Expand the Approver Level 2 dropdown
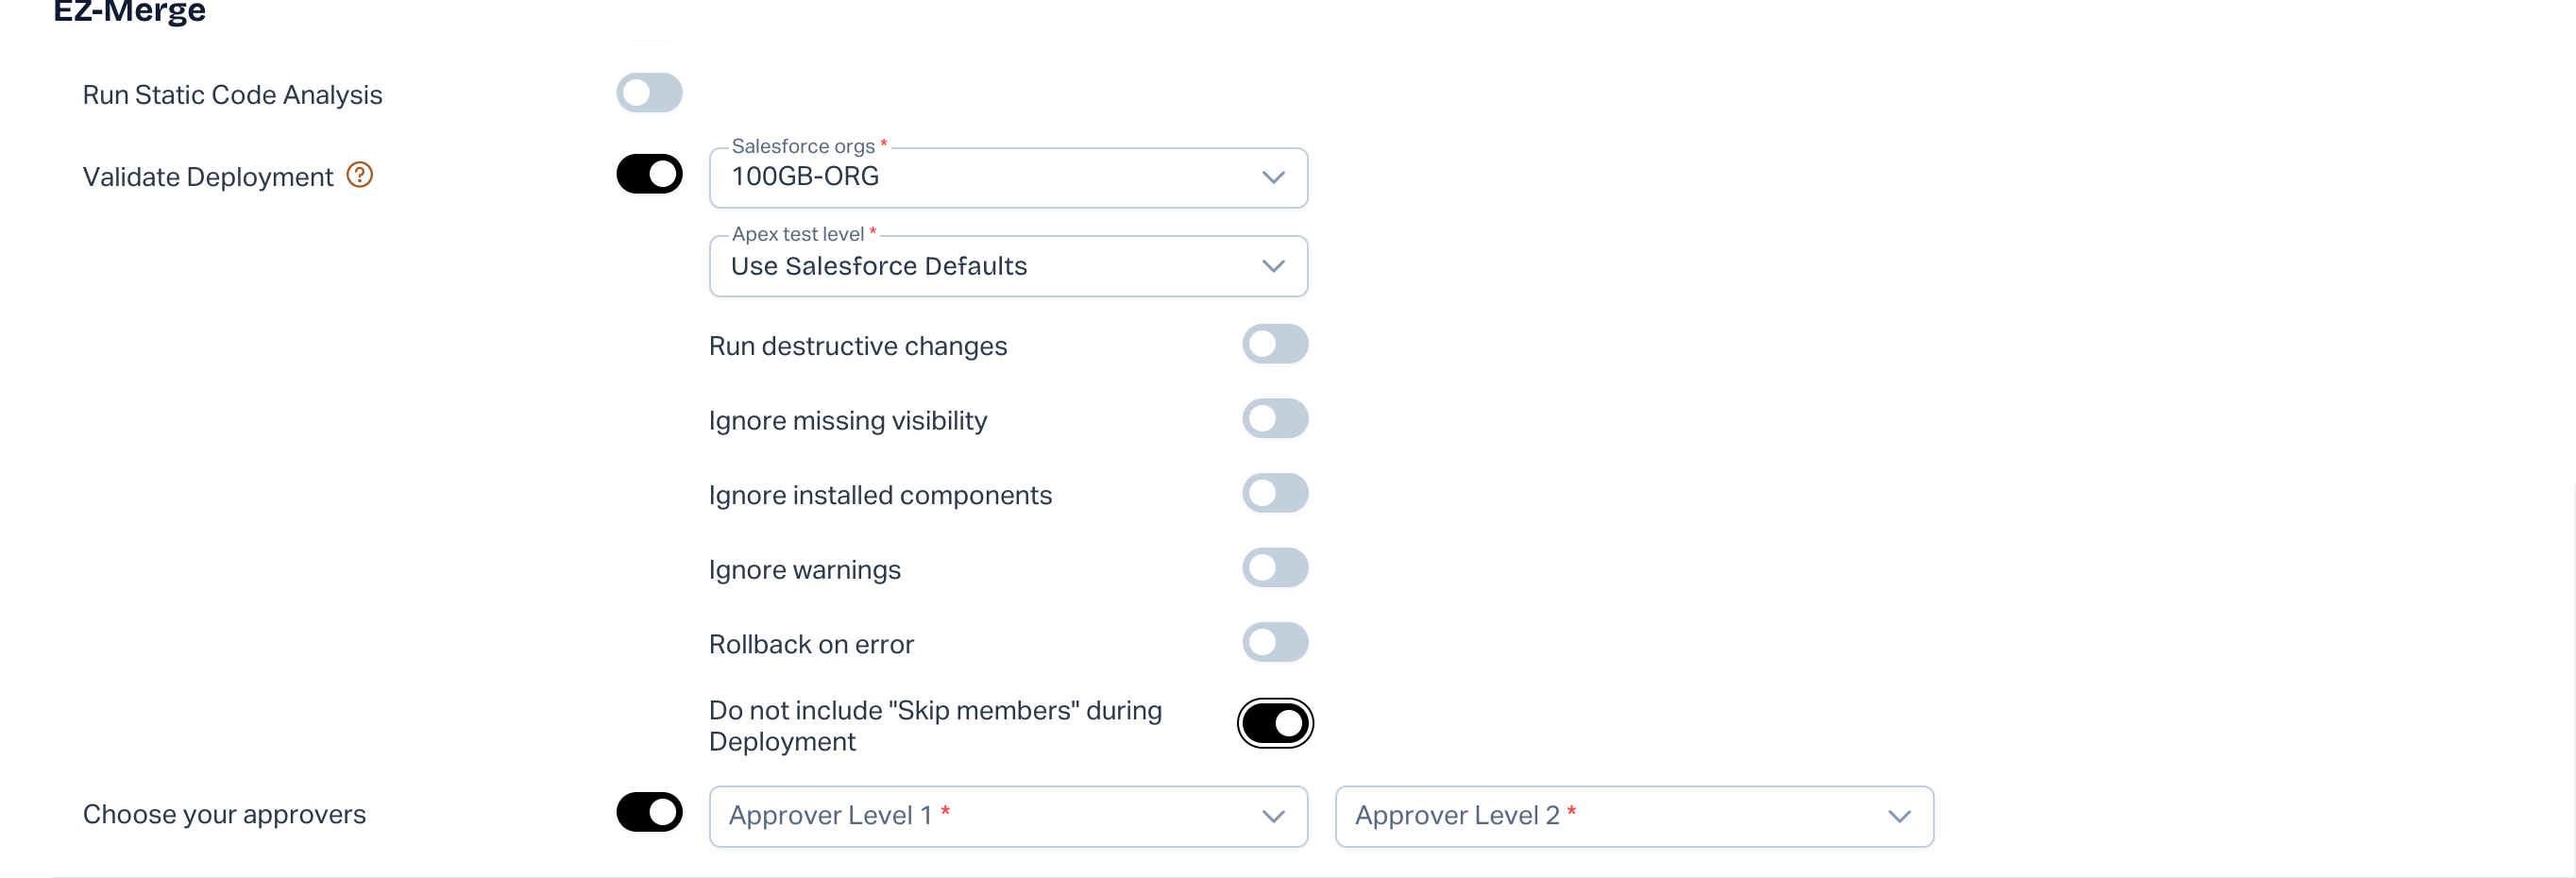This screenshot has height=878, width=2576. (x=1615, y=816)
